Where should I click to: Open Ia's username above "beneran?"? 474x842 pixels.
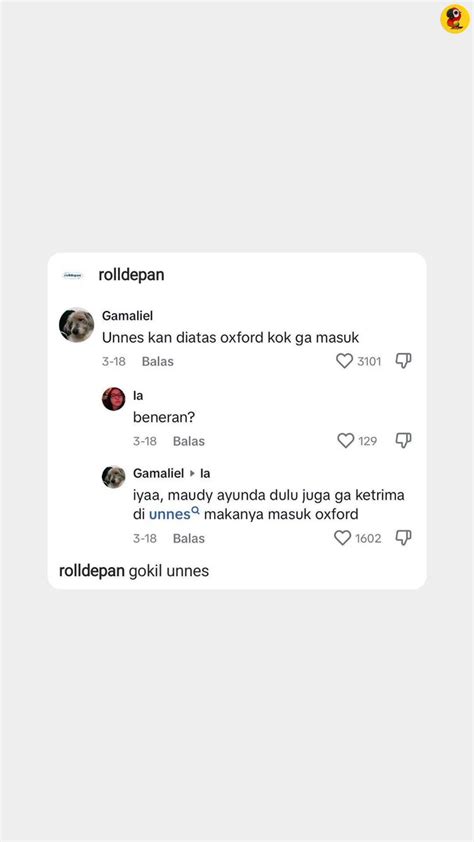(138, 396)
